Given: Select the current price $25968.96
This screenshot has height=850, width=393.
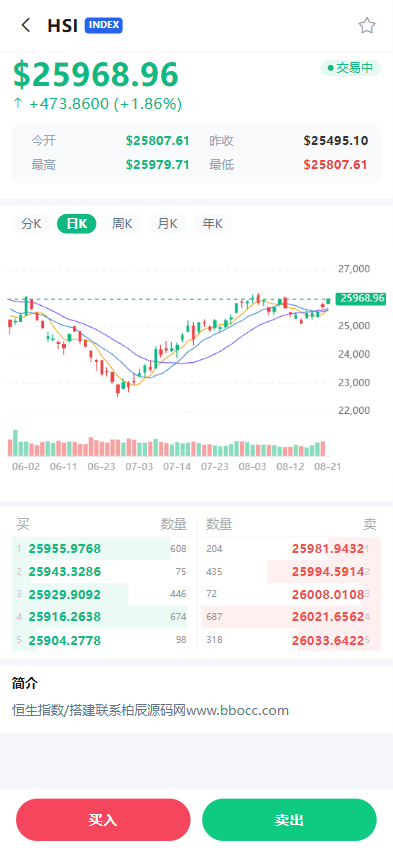Looking at the screenshot, I should click(x=96, y=75).
